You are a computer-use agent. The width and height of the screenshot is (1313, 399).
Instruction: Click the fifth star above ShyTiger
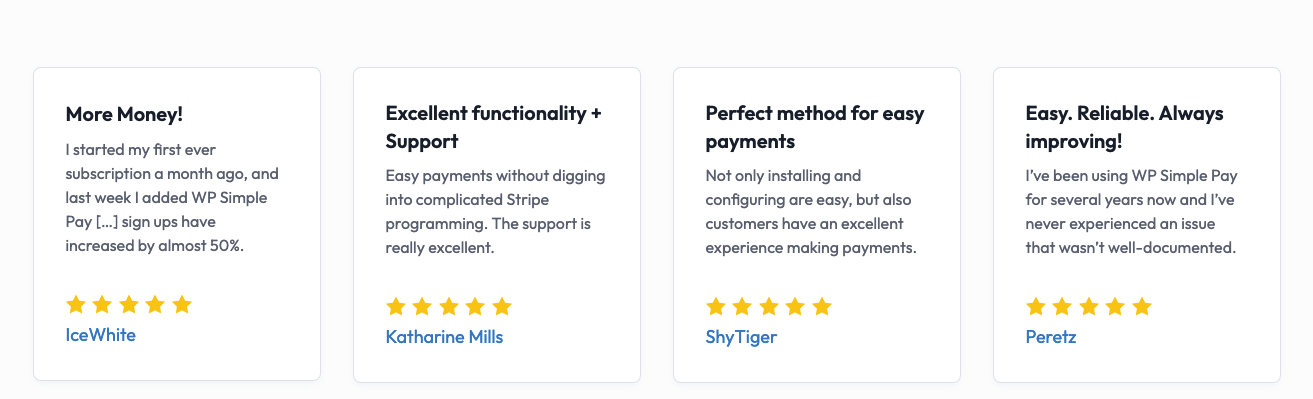tap(822, 307)
